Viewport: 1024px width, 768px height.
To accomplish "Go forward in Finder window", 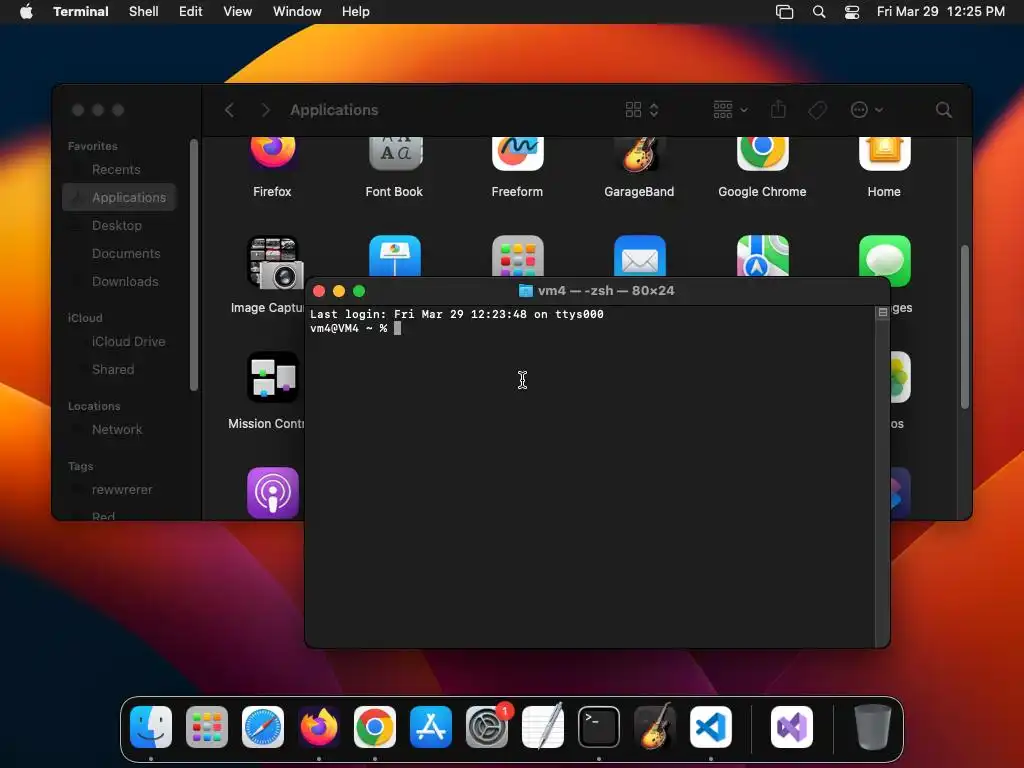I will (265, 110).
